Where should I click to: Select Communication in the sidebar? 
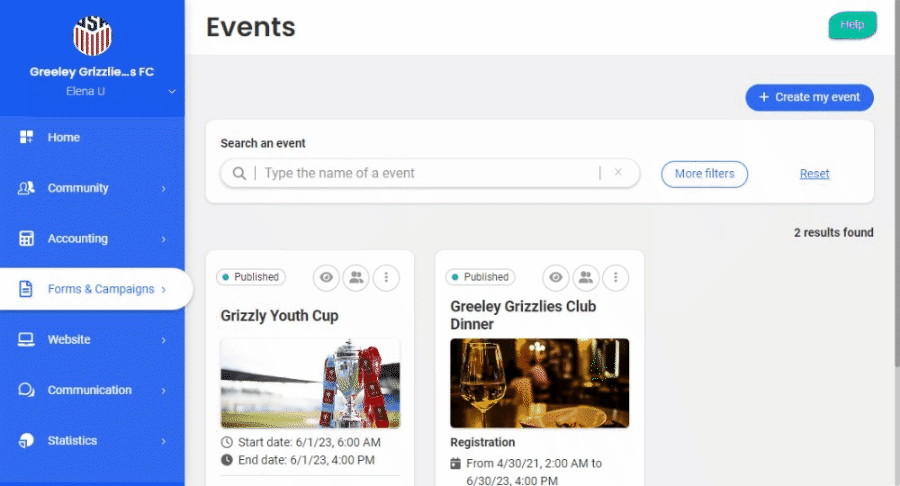89,390
